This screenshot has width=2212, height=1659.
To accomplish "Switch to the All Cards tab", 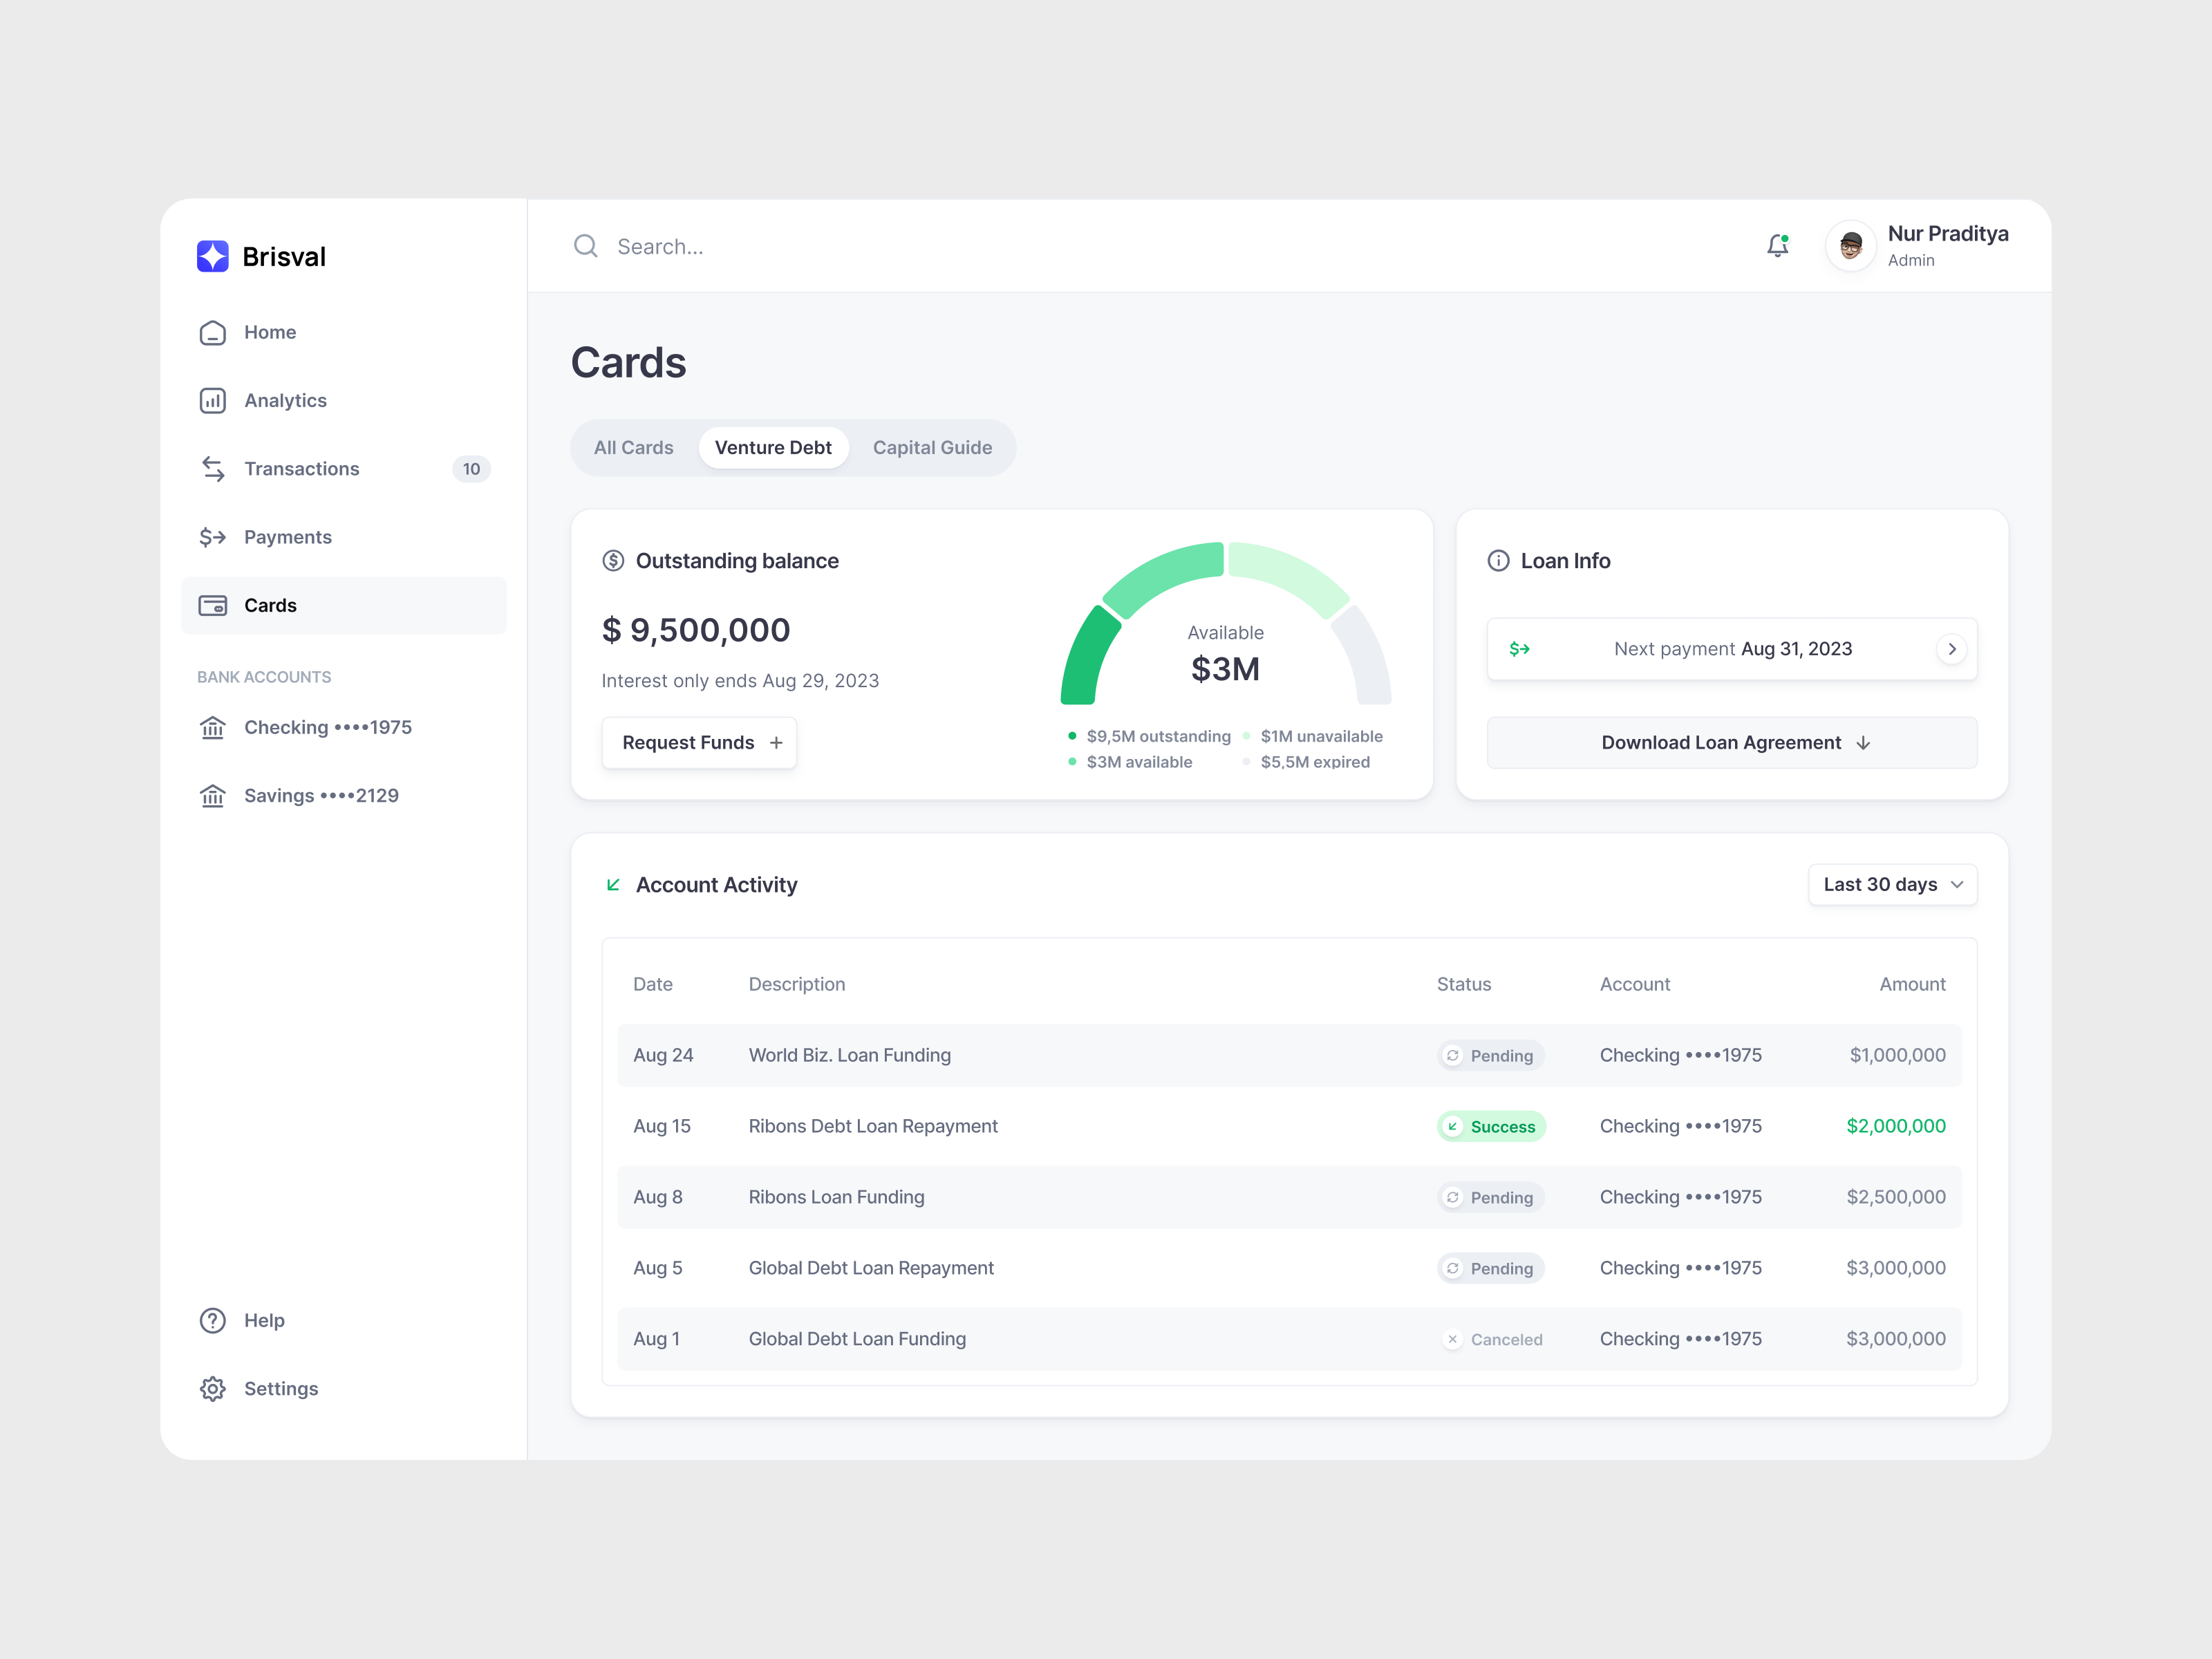I will click(633, 447).
